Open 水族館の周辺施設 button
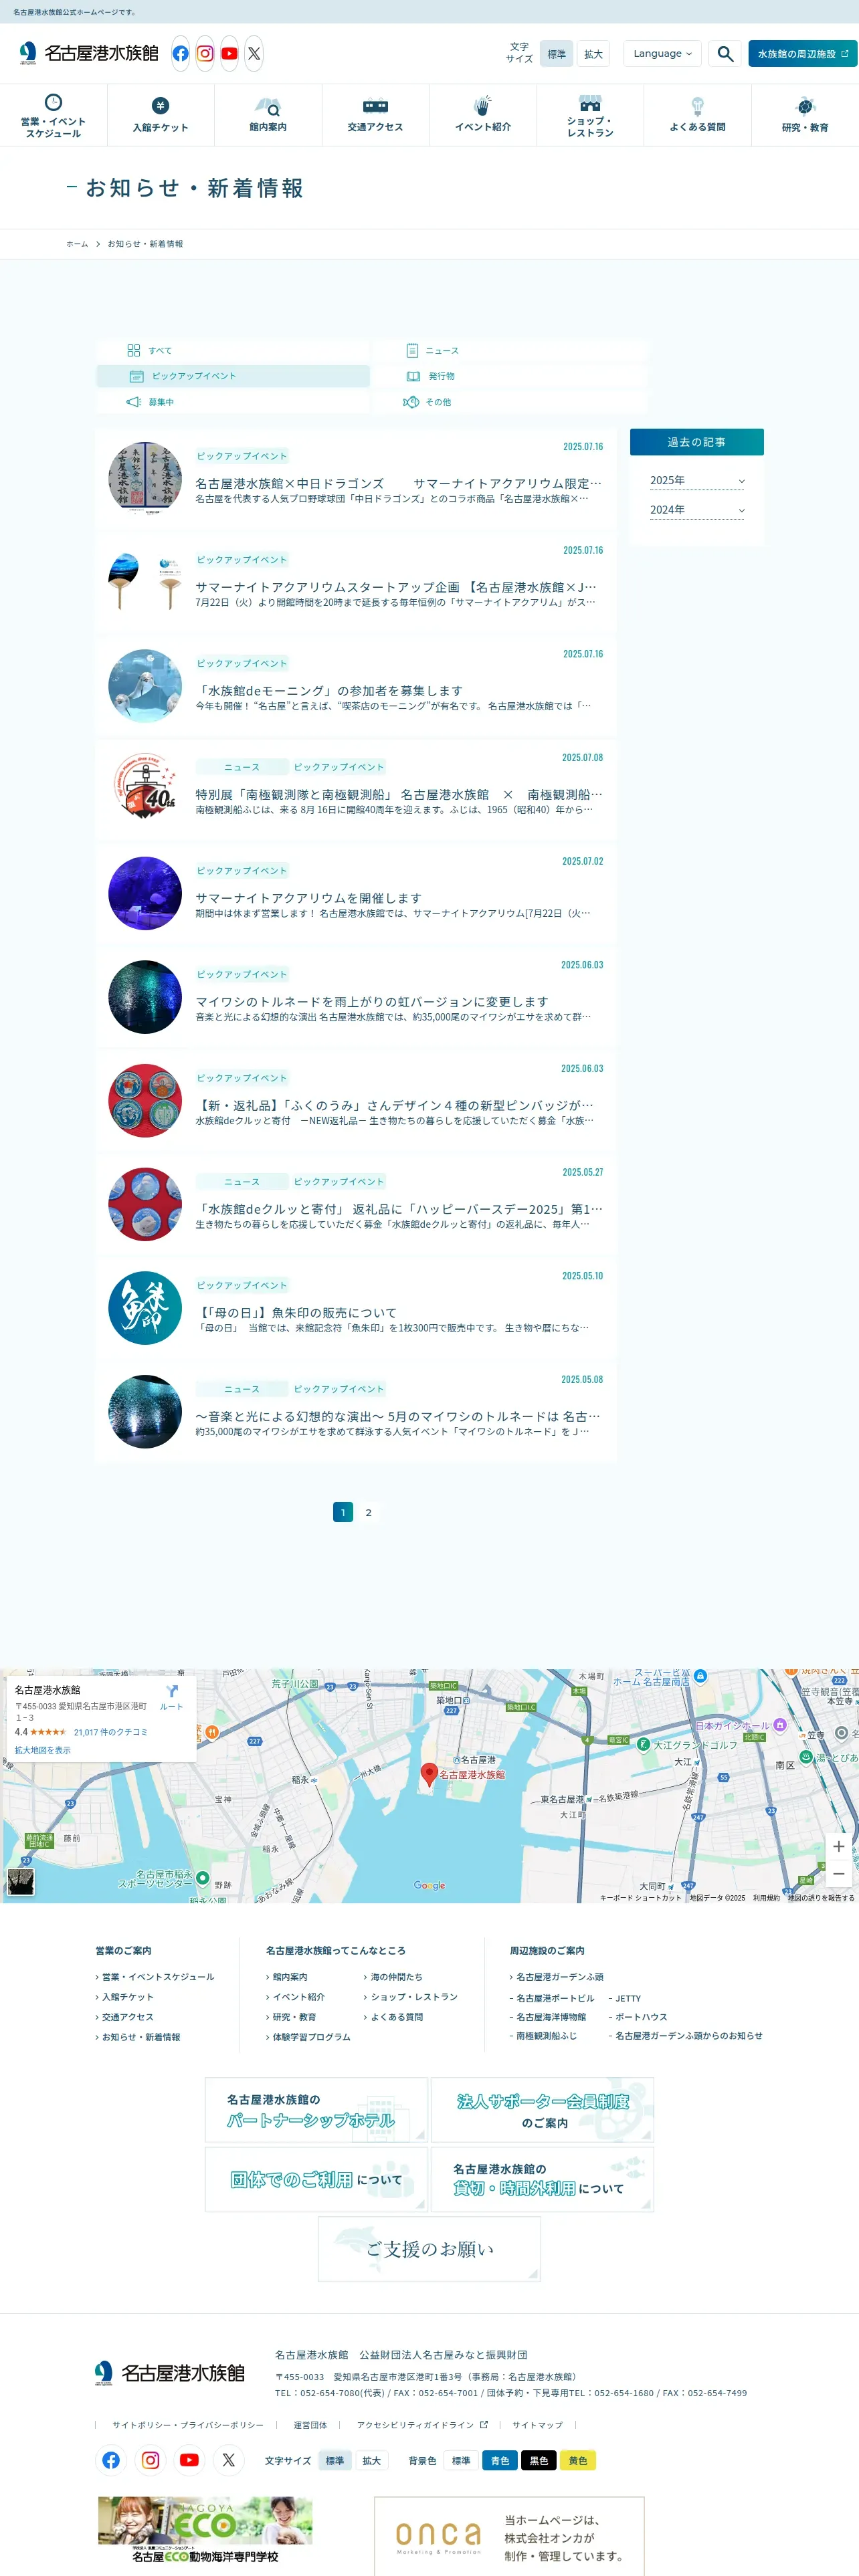This screenshot has width=859, height=2576. 802,54
